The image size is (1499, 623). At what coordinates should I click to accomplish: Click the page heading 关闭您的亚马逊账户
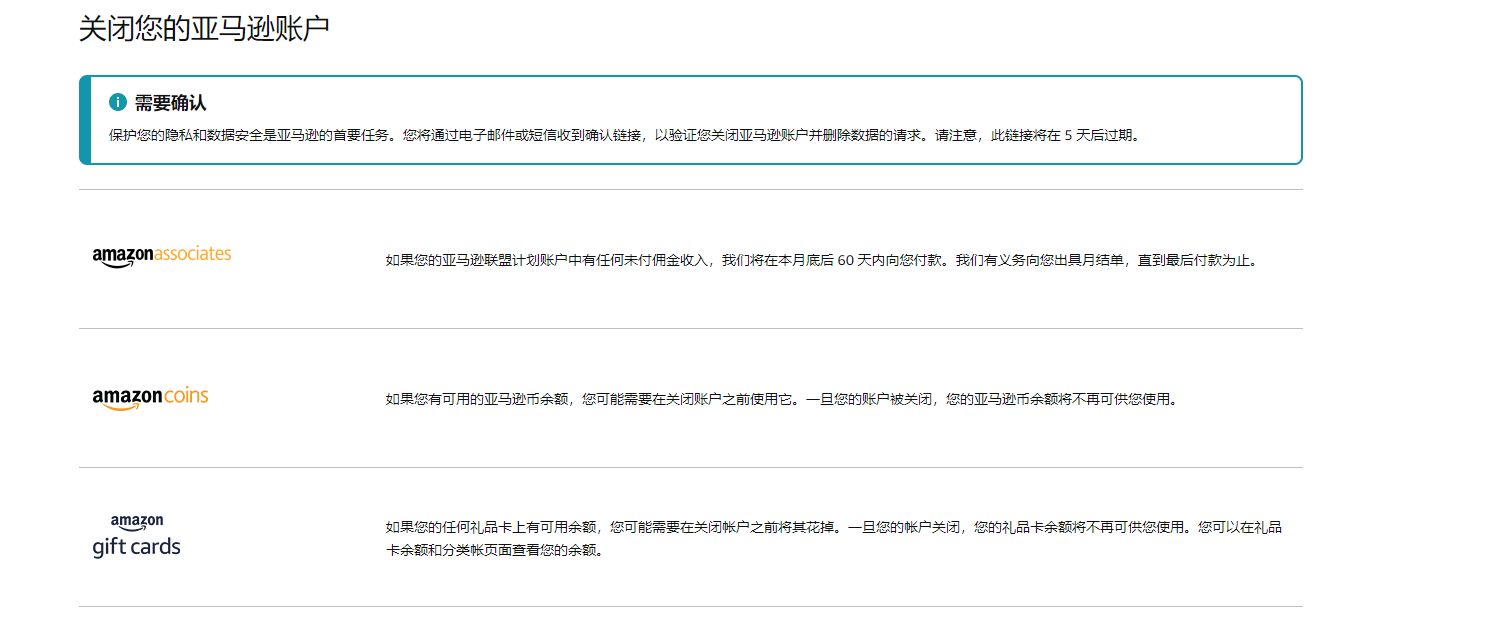(x=204, y=29)
